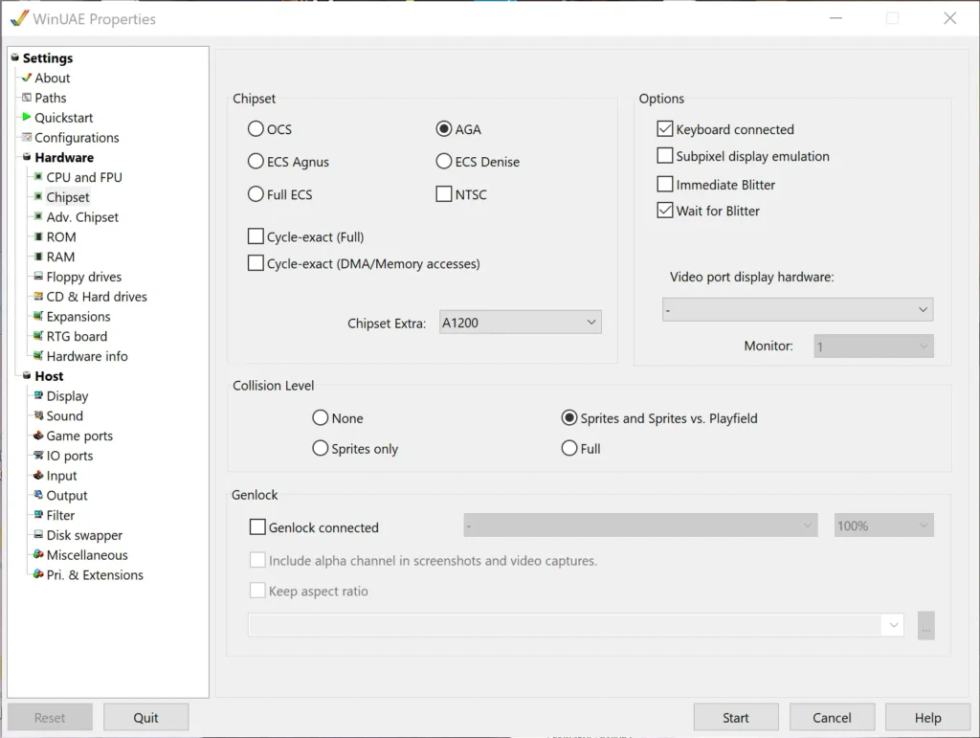Open the Quickstart settings page

(x=64, y=117)
